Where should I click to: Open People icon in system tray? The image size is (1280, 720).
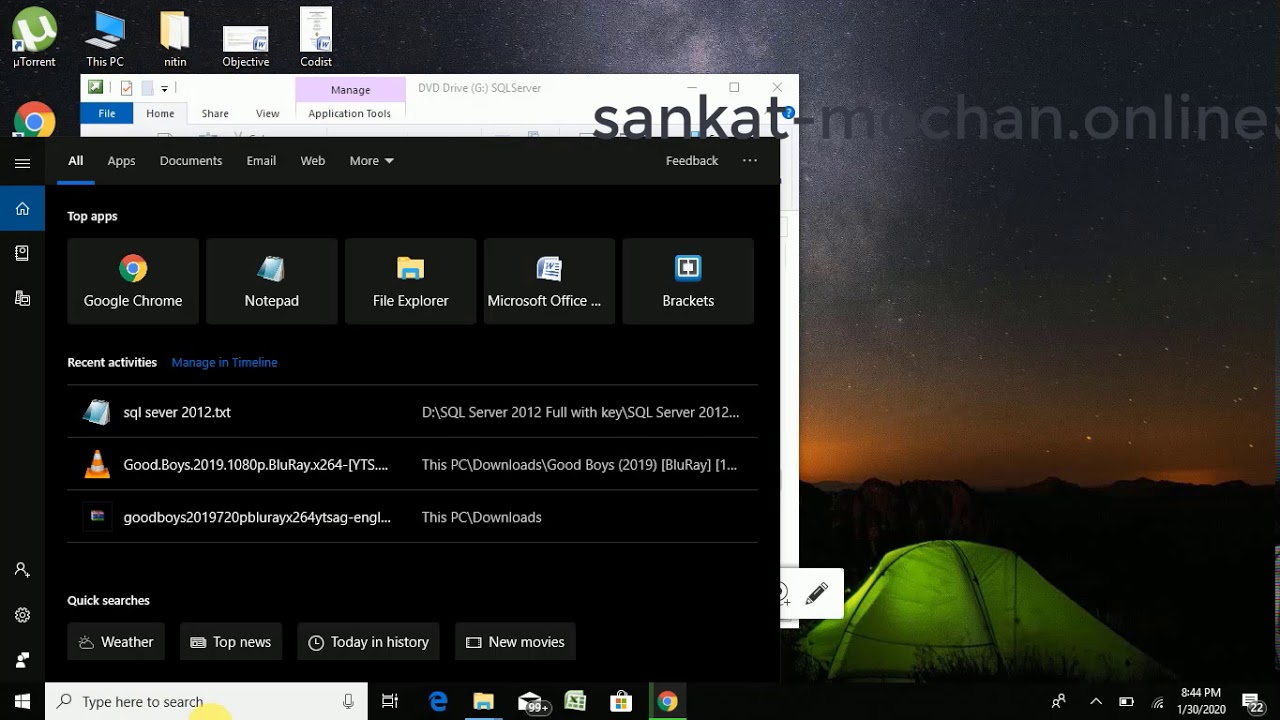[x=1058, y=702]
